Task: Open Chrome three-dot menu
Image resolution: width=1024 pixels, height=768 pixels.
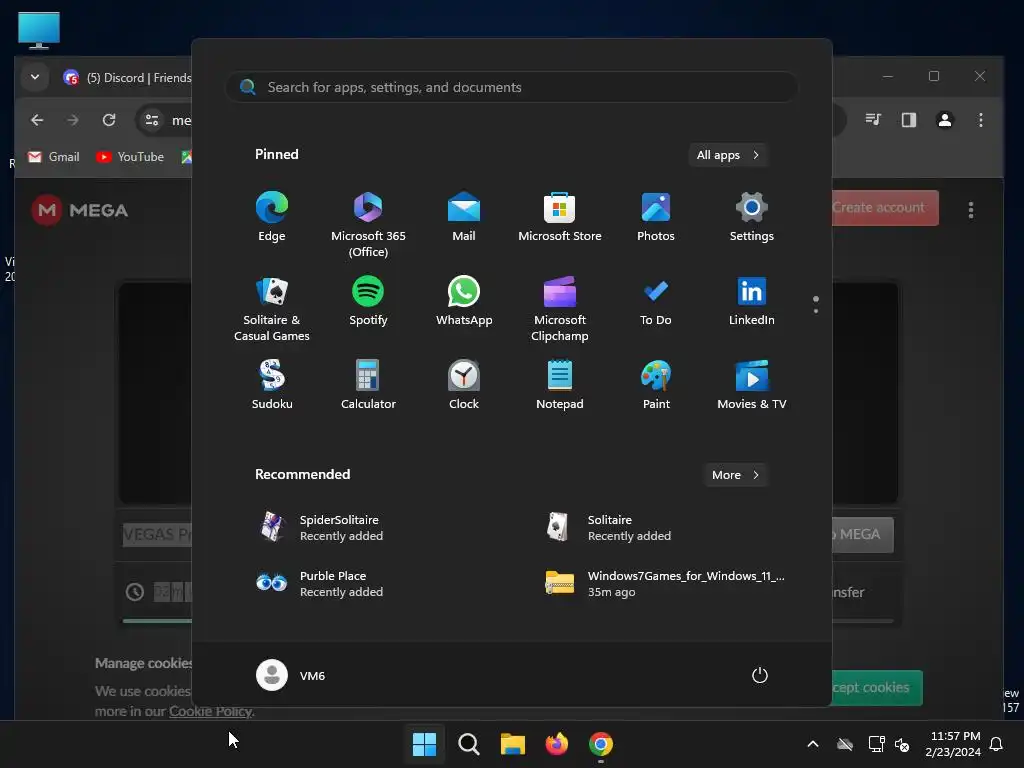Action: 981,120
